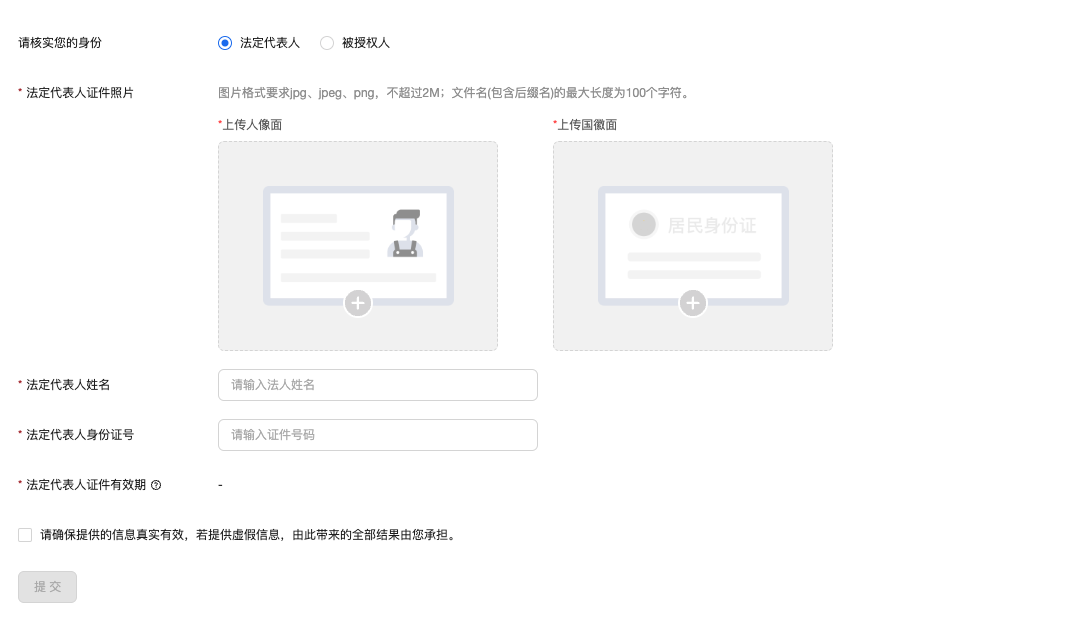Click the help icon beside 法定代表人证件有效期

point(156,485)
